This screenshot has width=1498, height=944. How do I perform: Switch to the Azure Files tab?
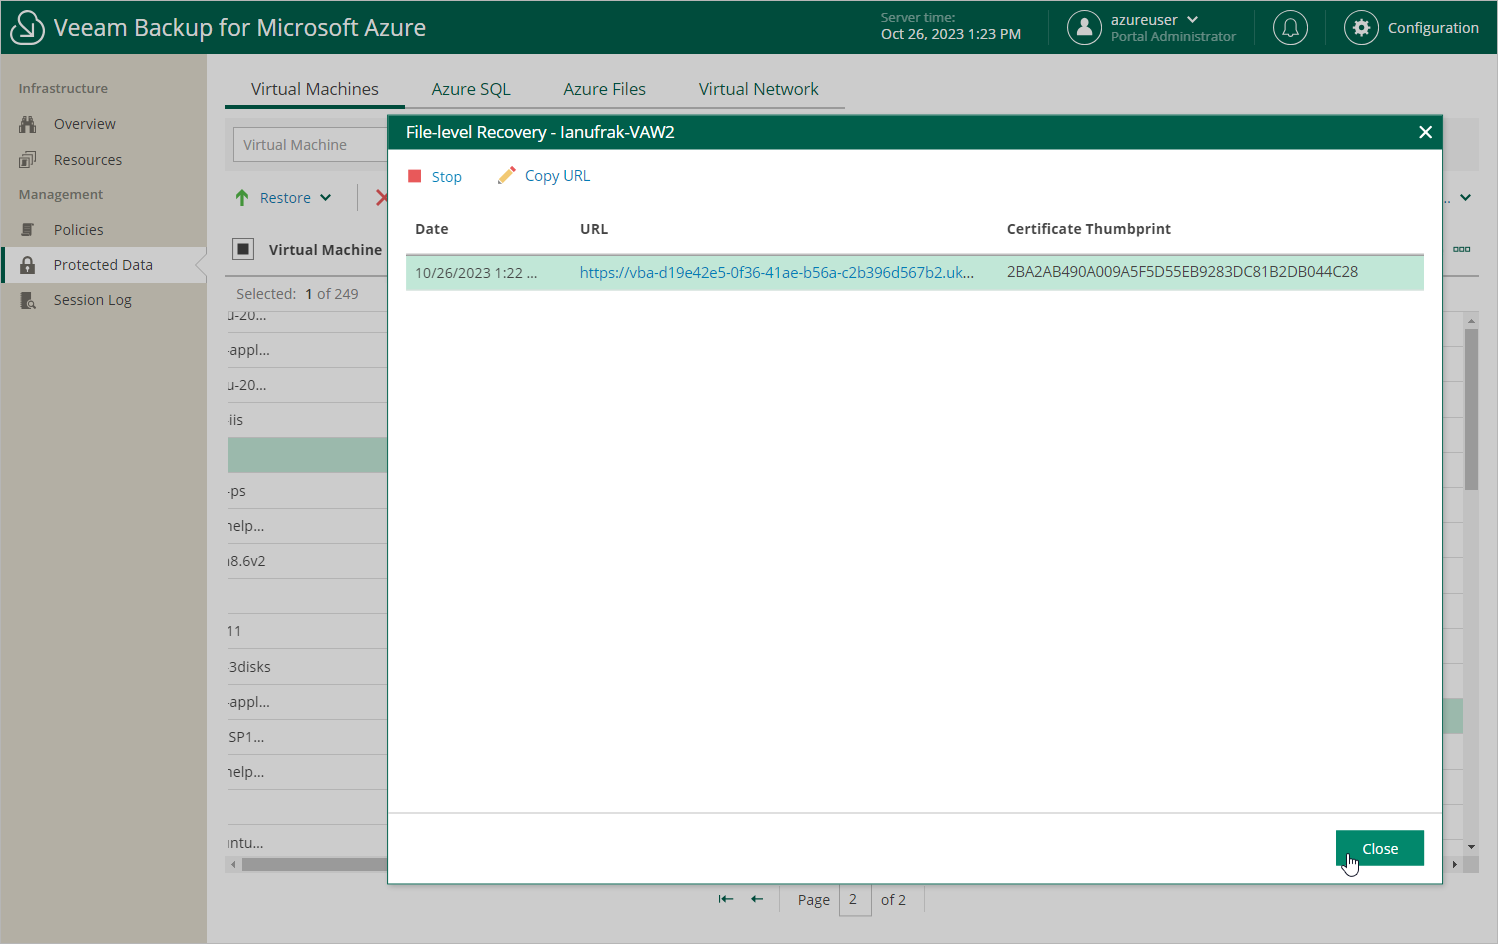(x=604, y=89)
